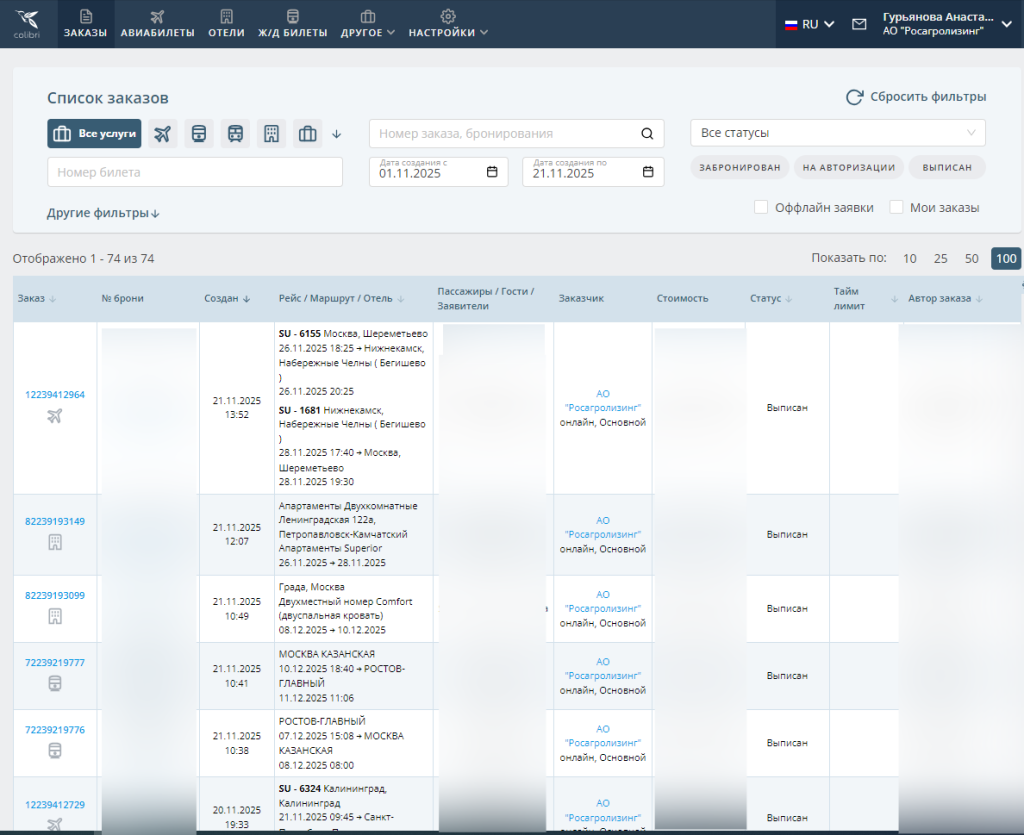Enable 'Оффлайн заявки' checkbox

point(761,207)
